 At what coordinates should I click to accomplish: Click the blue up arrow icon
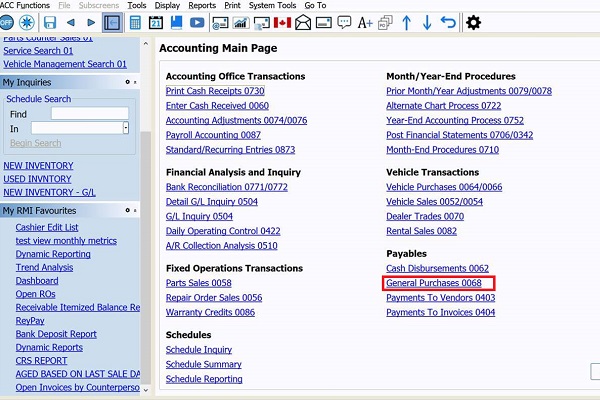point(406,22)
